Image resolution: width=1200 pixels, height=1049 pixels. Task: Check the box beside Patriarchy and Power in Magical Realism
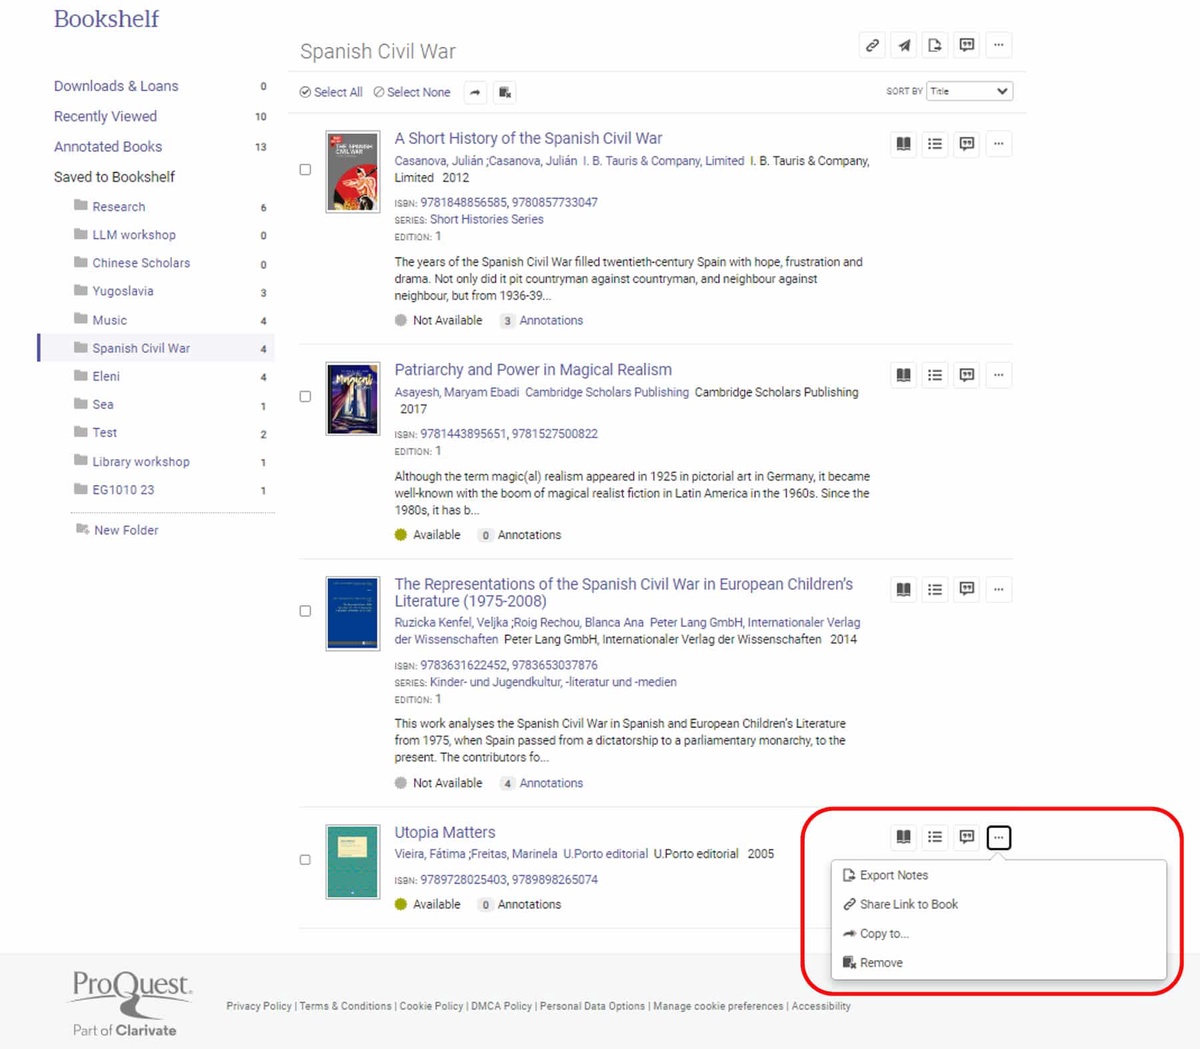click(x=305, y=396)
